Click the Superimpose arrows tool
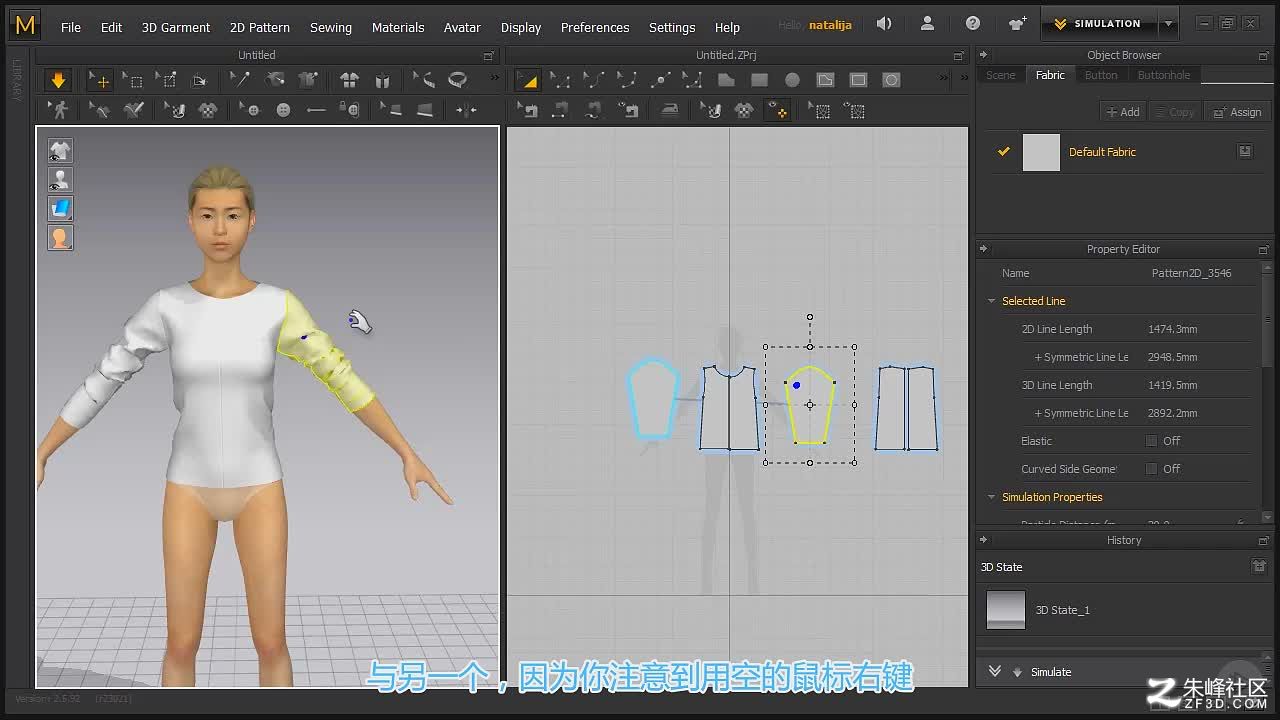This screenshot has height=720, width=1280. pos(466,110)
